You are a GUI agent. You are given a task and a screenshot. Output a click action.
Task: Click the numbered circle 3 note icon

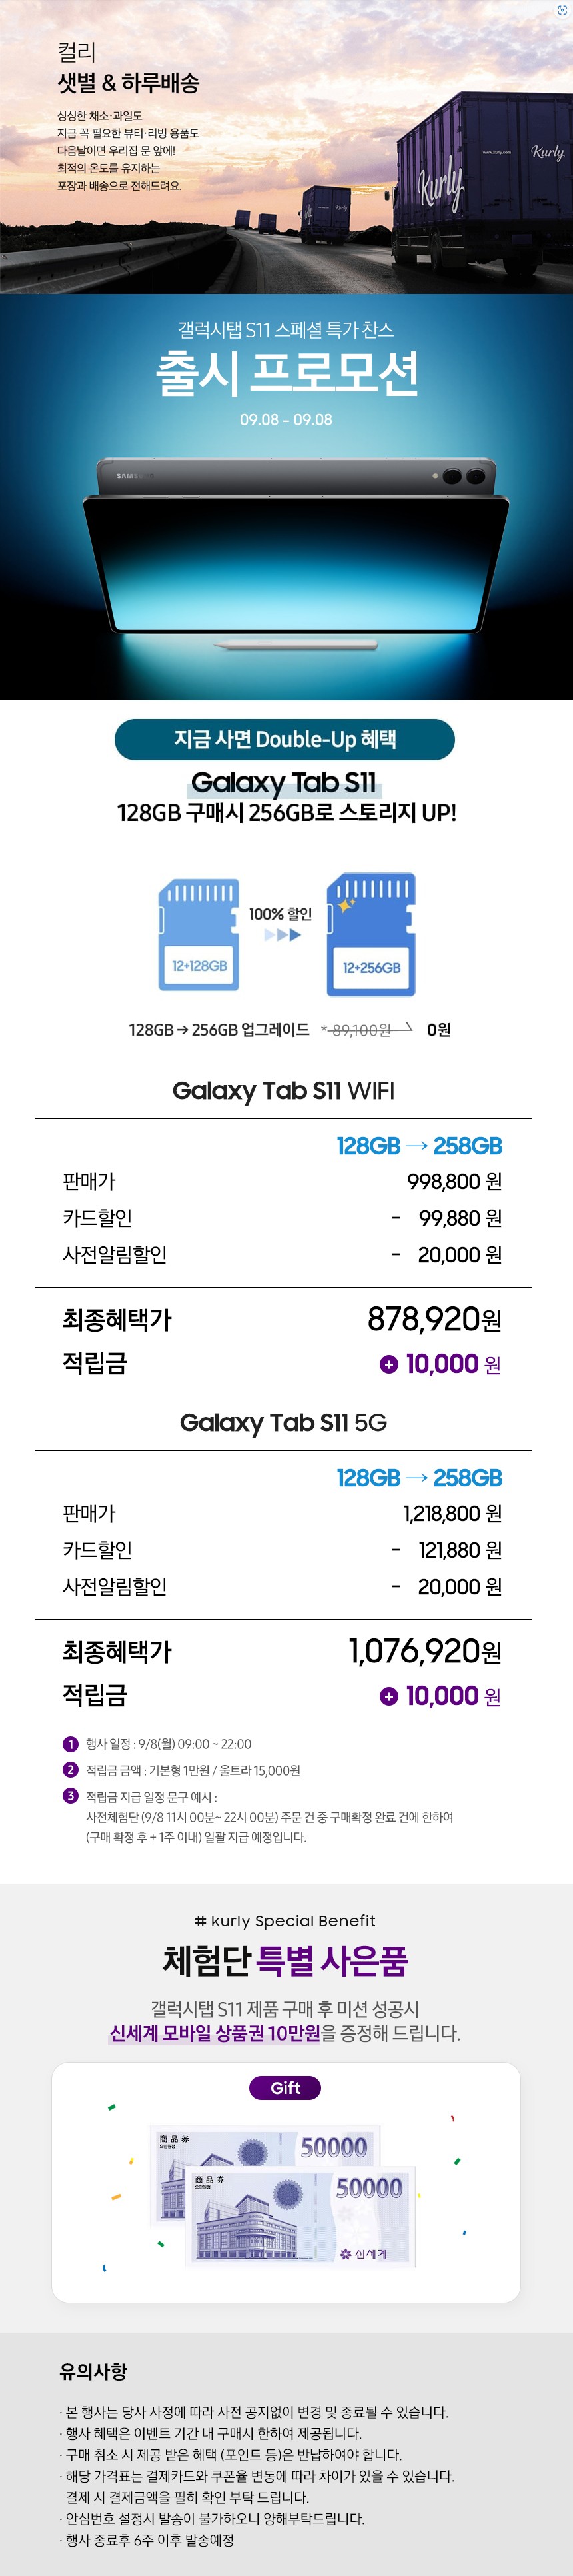pyautogui.click(x=70, y=1796)
